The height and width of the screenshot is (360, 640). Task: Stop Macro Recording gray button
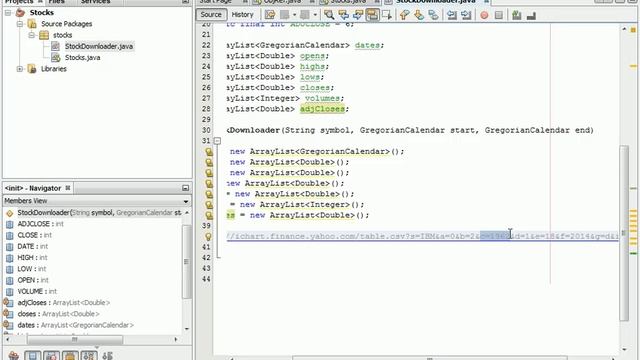coord(498,16)
